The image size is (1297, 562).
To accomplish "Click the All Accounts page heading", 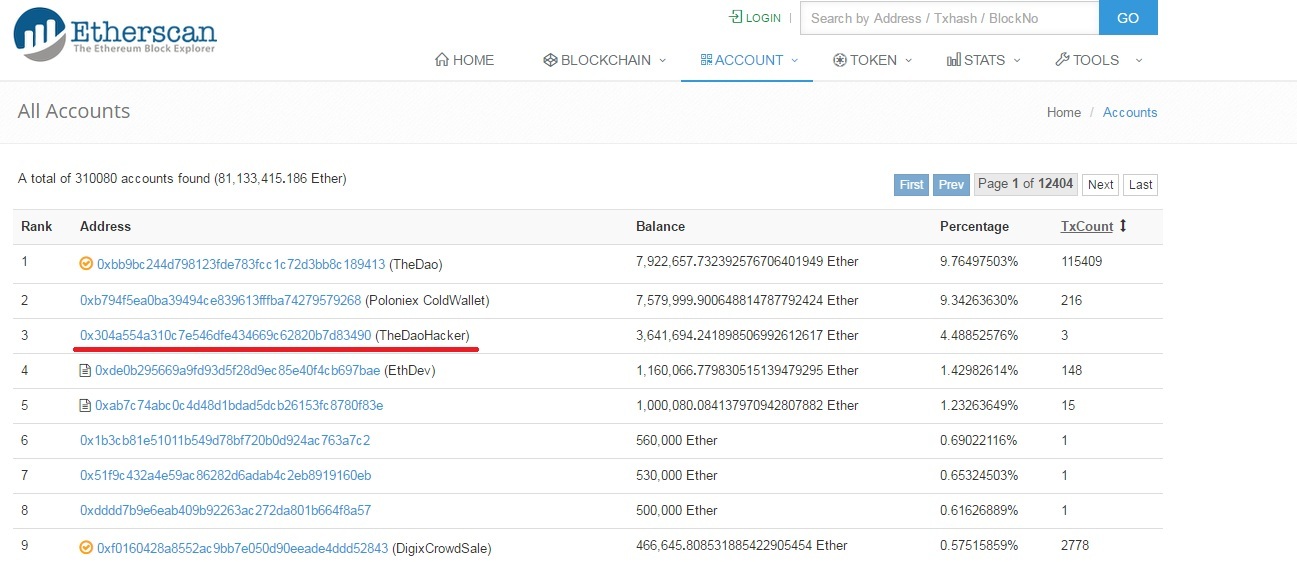I will pos(74,111).
